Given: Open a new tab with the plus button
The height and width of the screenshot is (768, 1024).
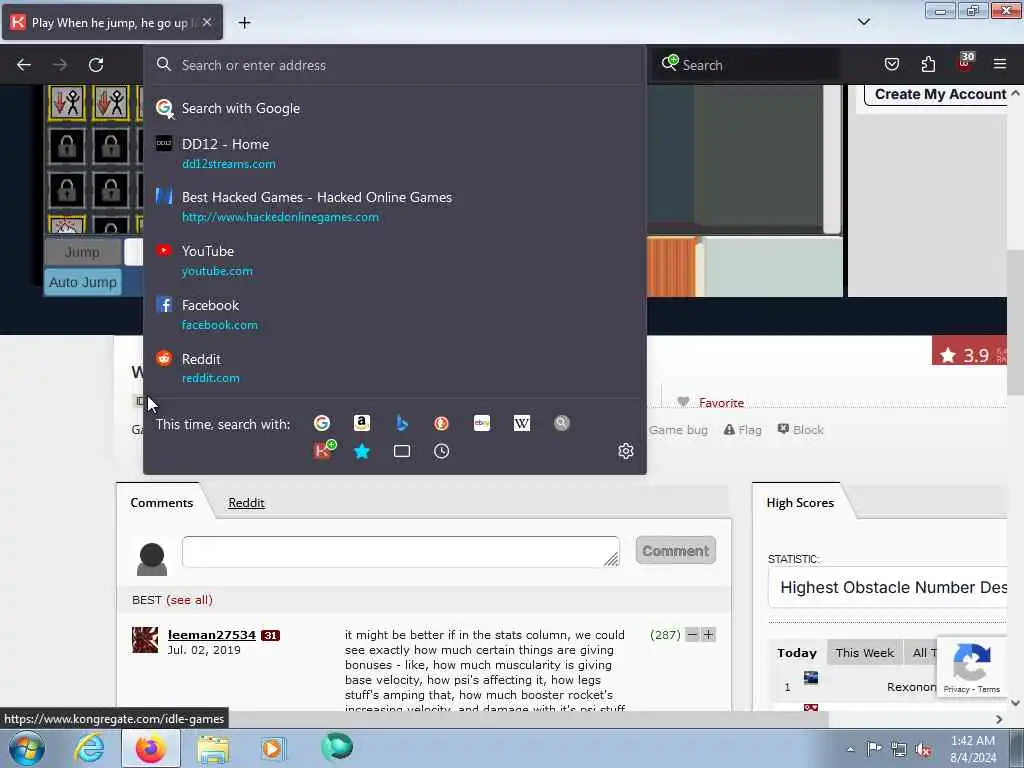Looking at the screenshot, I should 244,23.
